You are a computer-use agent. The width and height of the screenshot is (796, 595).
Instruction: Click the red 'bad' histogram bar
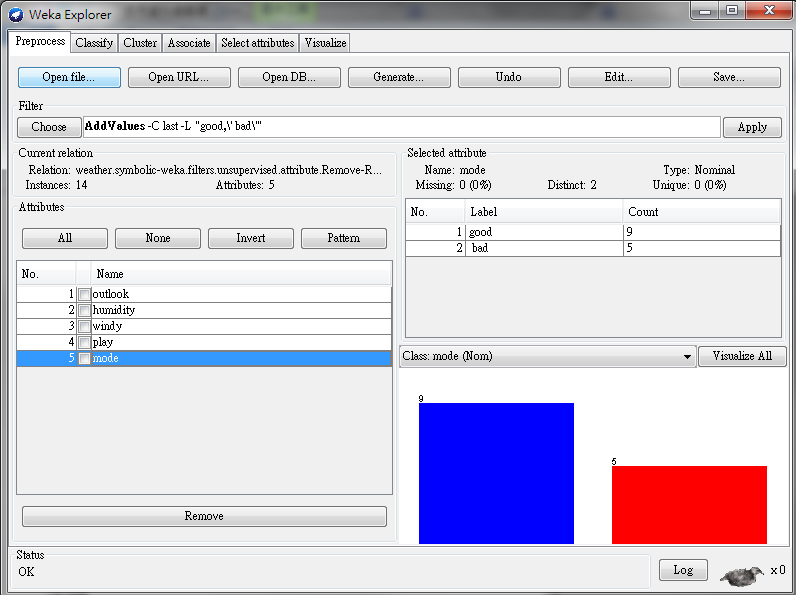pos(689,504)
